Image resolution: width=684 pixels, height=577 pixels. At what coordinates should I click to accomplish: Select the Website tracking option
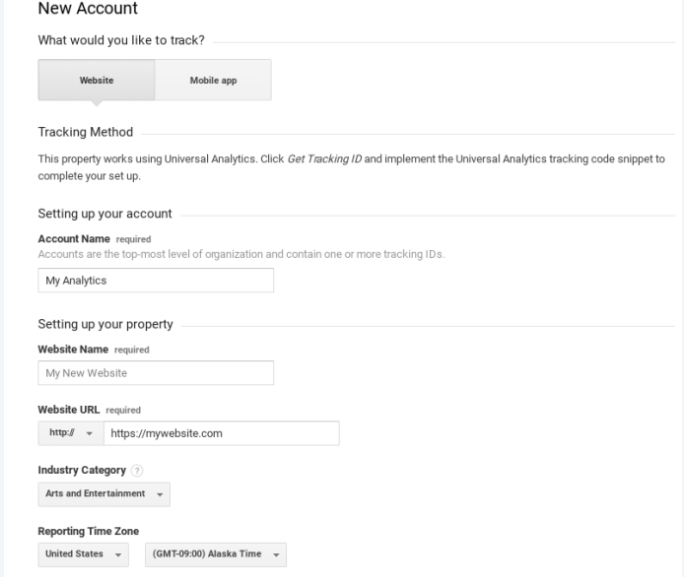[96, 82]
